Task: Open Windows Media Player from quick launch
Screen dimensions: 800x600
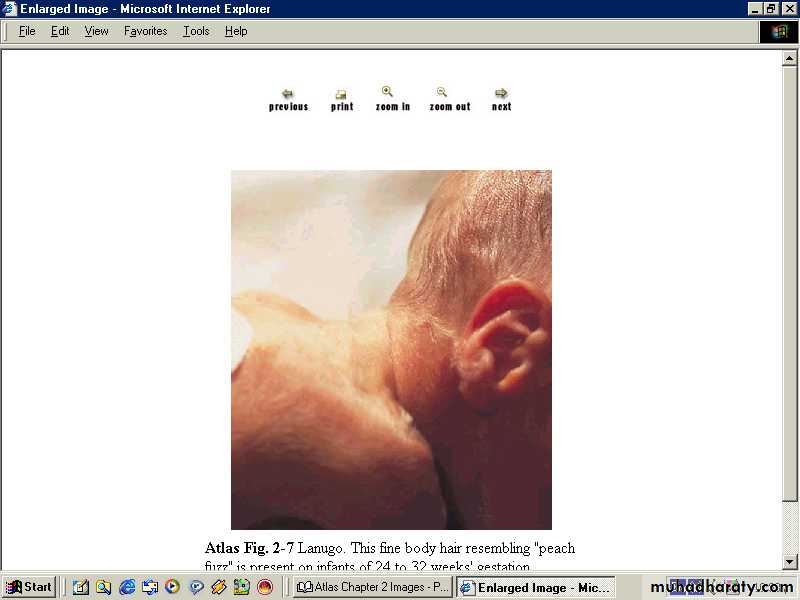Action: 172,587
